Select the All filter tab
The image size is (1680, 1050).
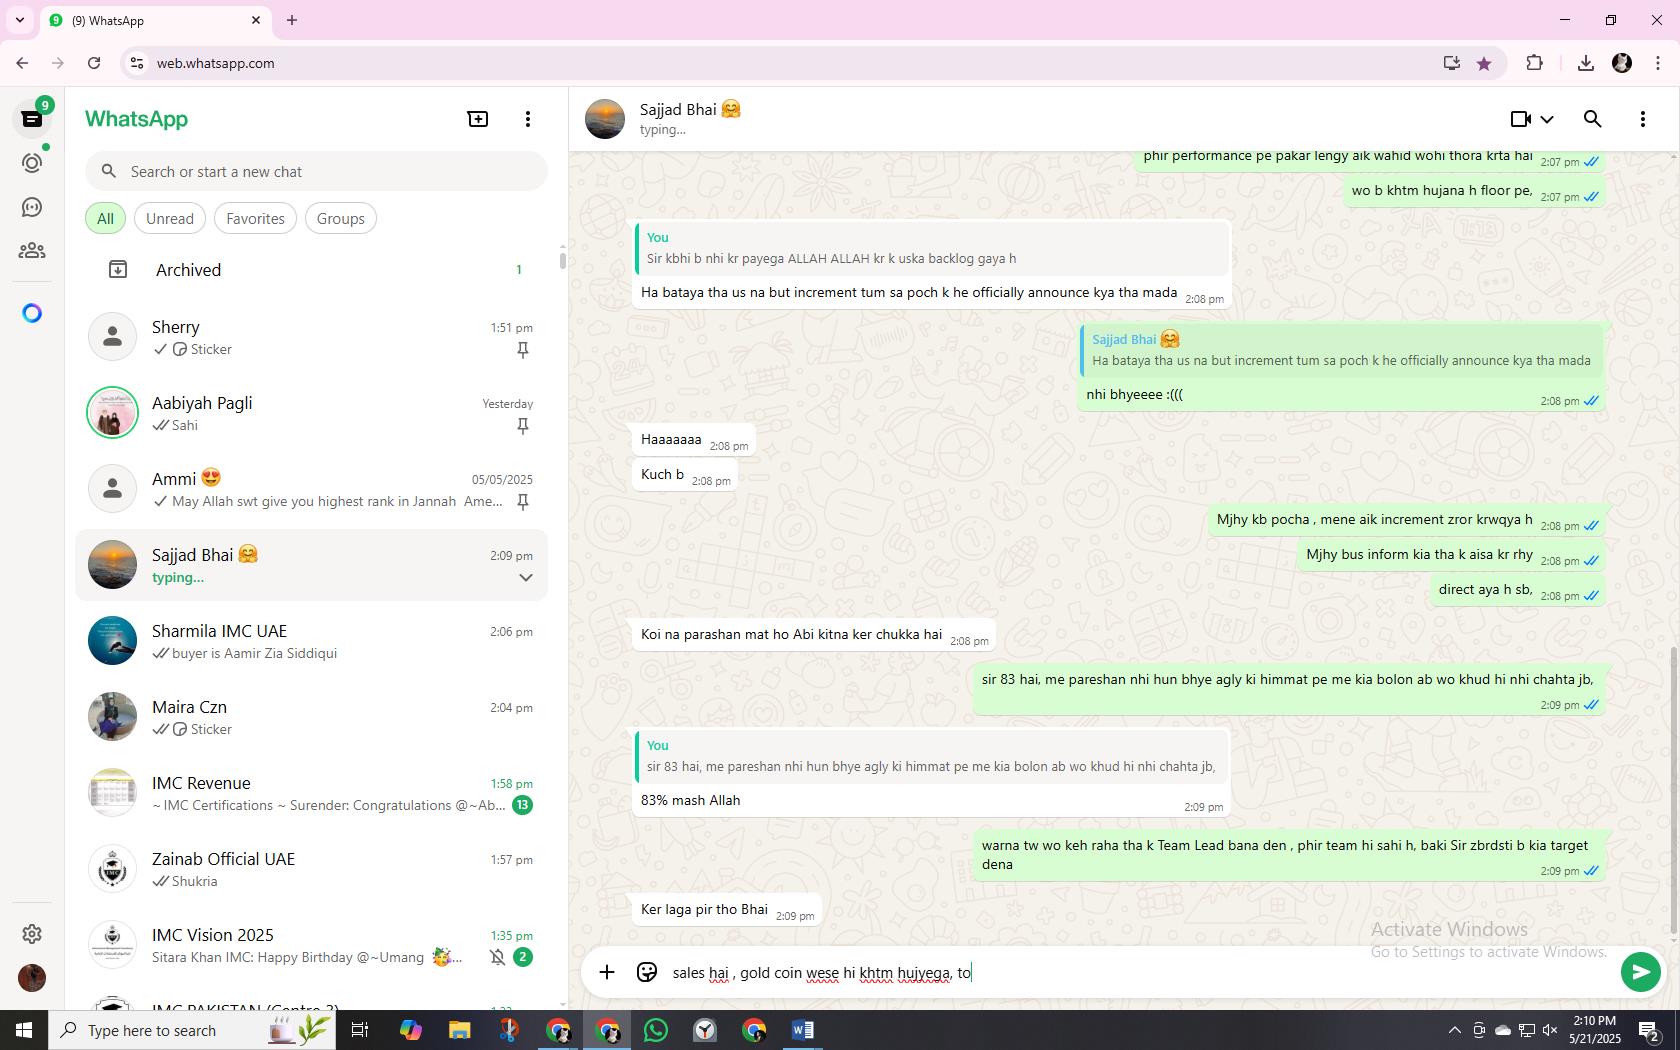105,218
